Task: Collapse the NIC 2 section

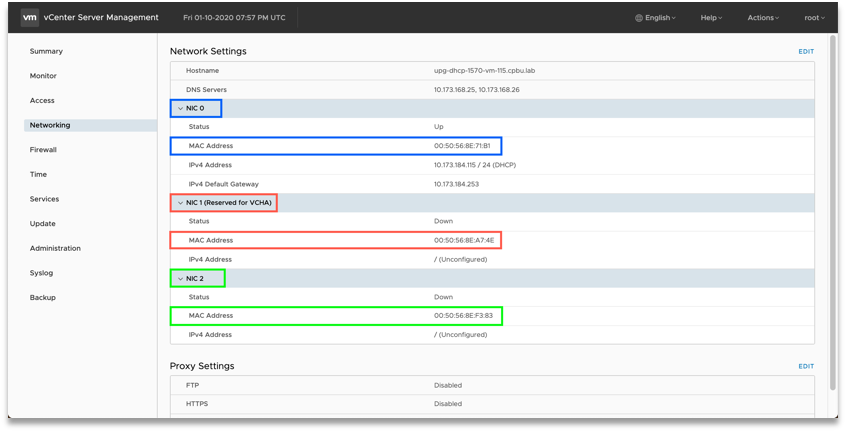Action: coord(180,279)
